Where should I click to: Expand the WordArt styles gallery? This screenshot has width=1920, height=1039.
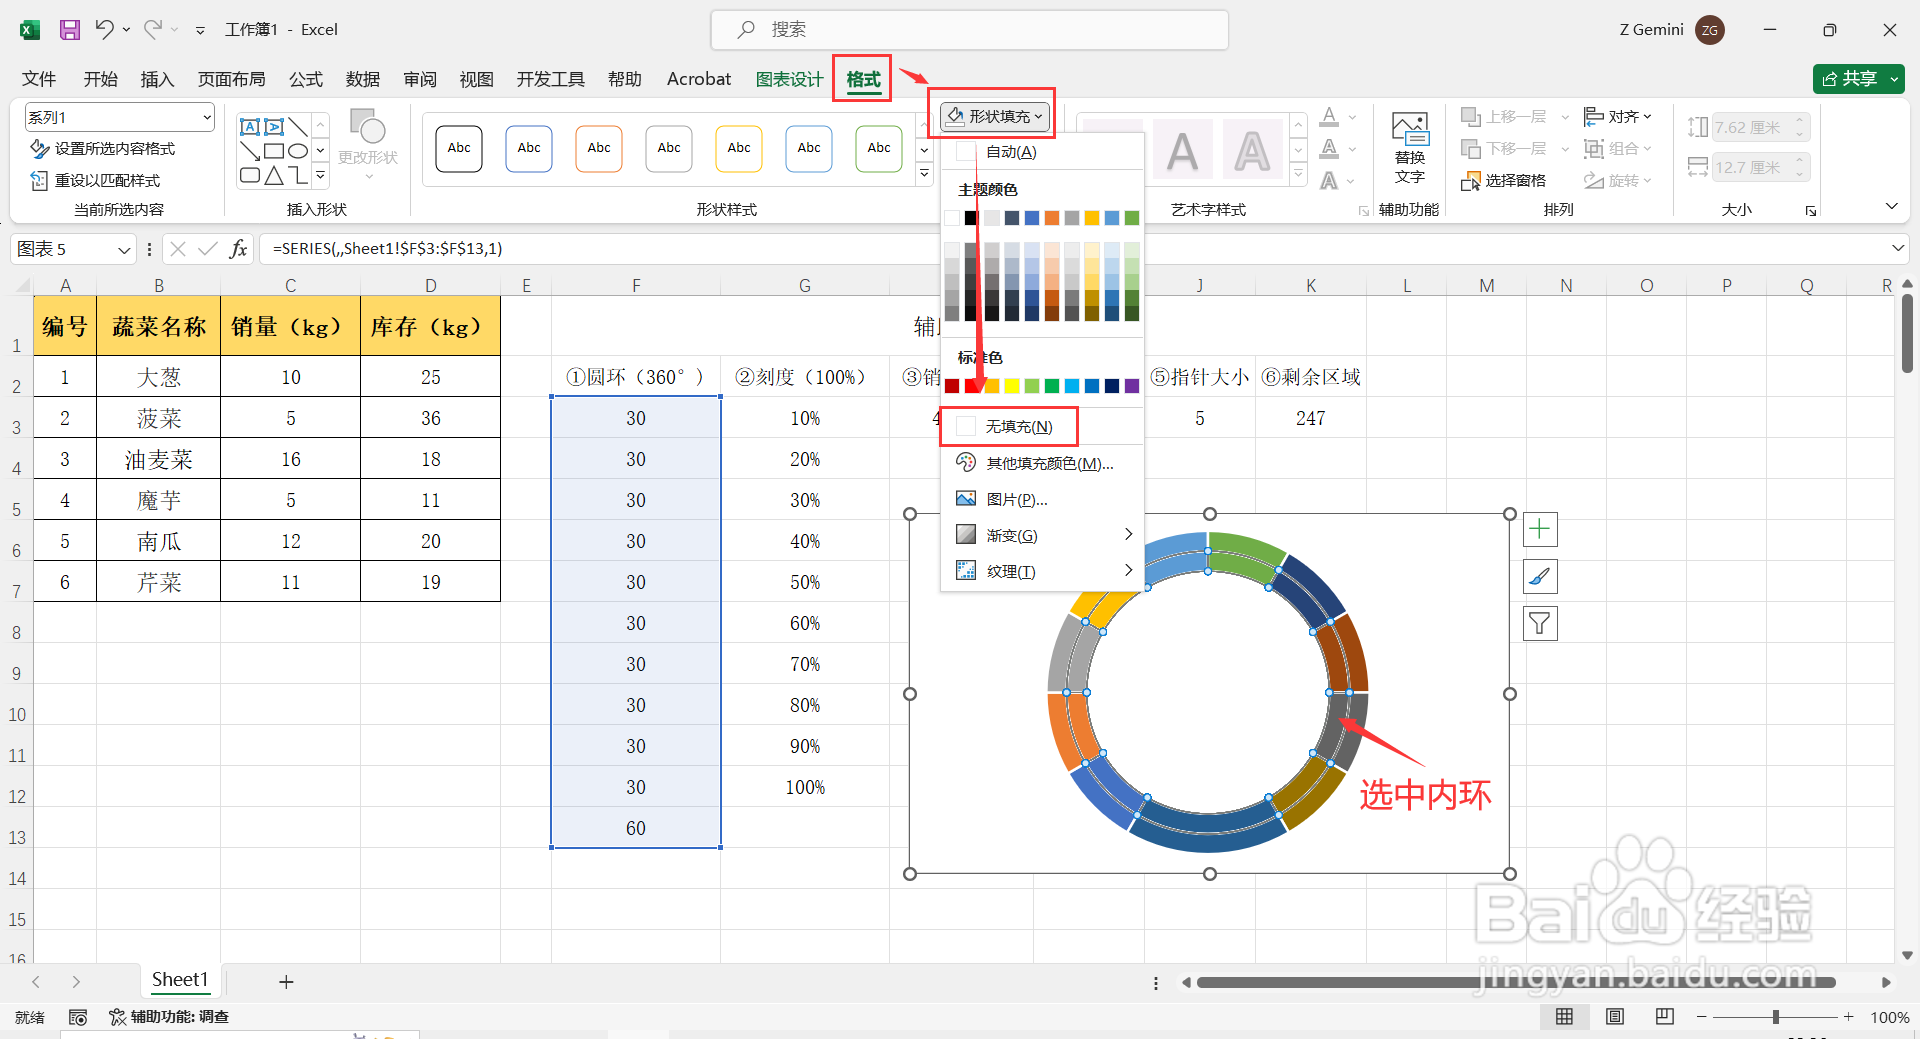[x=1298, y=175]
